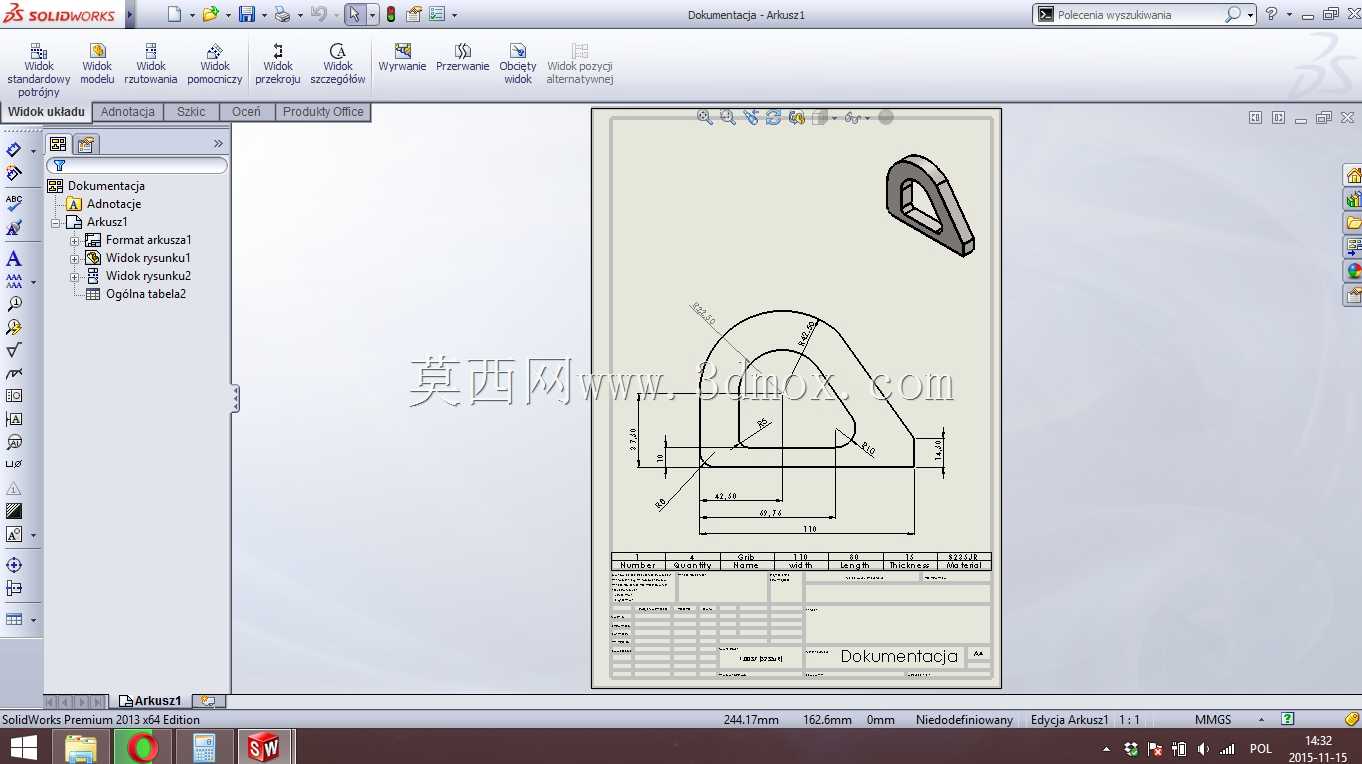Open the Options checklist icon

[437, 14]
